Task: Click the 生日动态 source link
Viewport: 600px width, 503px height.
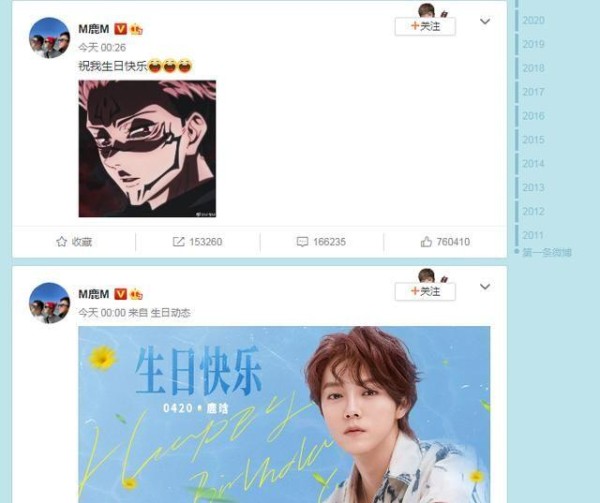Action: tap(170, 313)
